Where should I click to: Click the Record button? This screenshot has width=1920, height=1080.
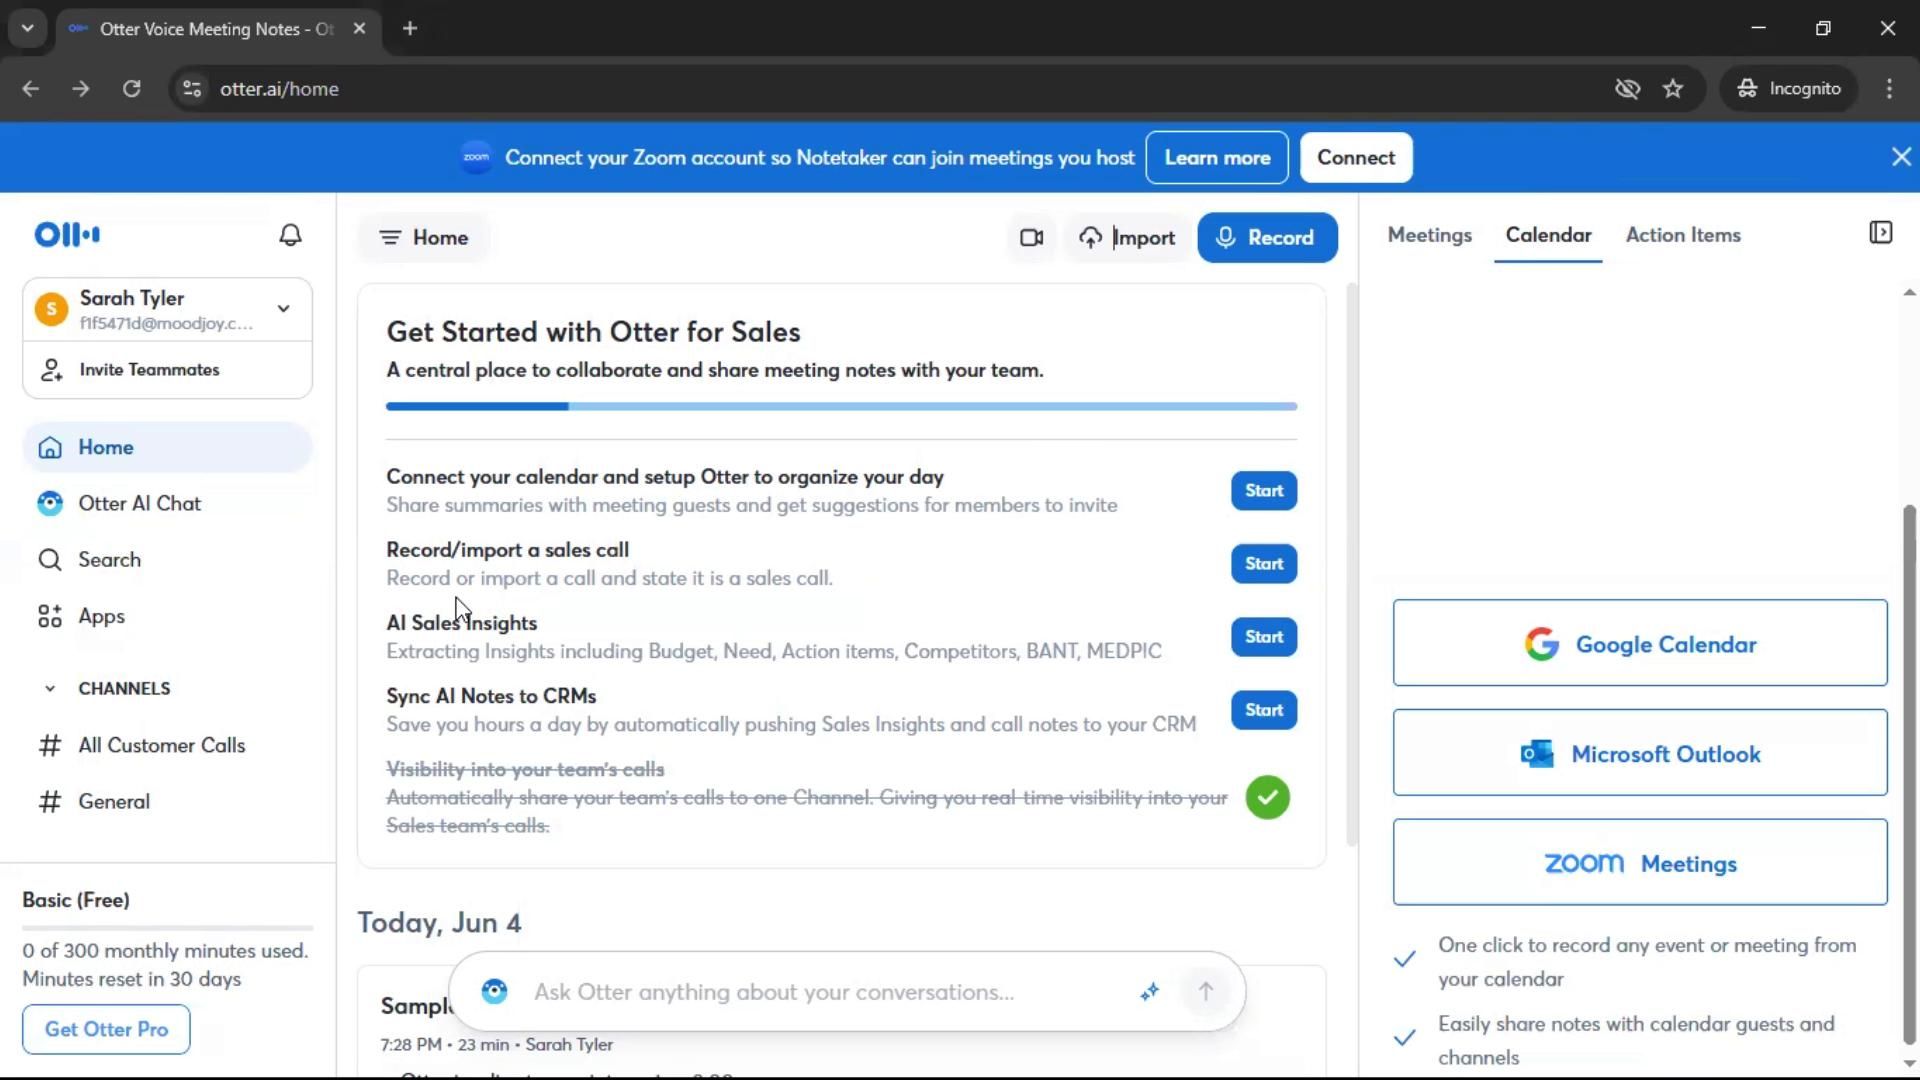click(x=1267, y=238)
